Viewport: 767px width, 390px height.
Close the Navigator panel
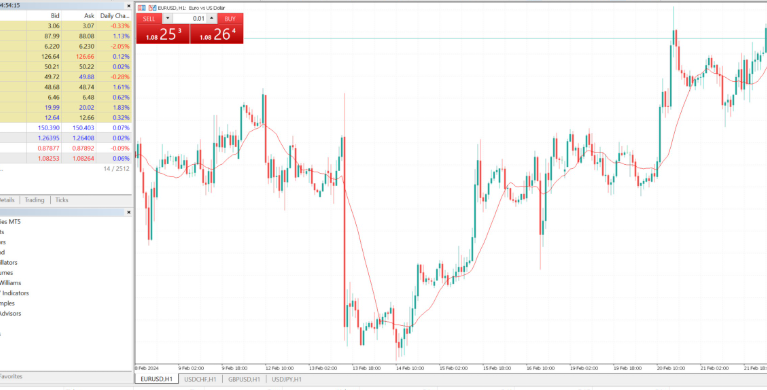(129, 212)
